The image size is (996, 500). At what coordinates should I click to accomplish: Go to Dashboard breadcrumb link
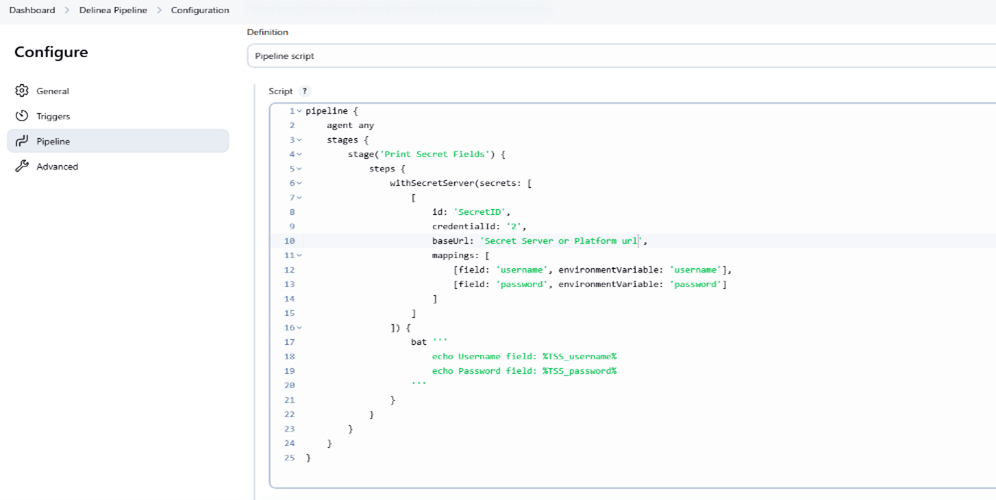click(x=32, y=10)
